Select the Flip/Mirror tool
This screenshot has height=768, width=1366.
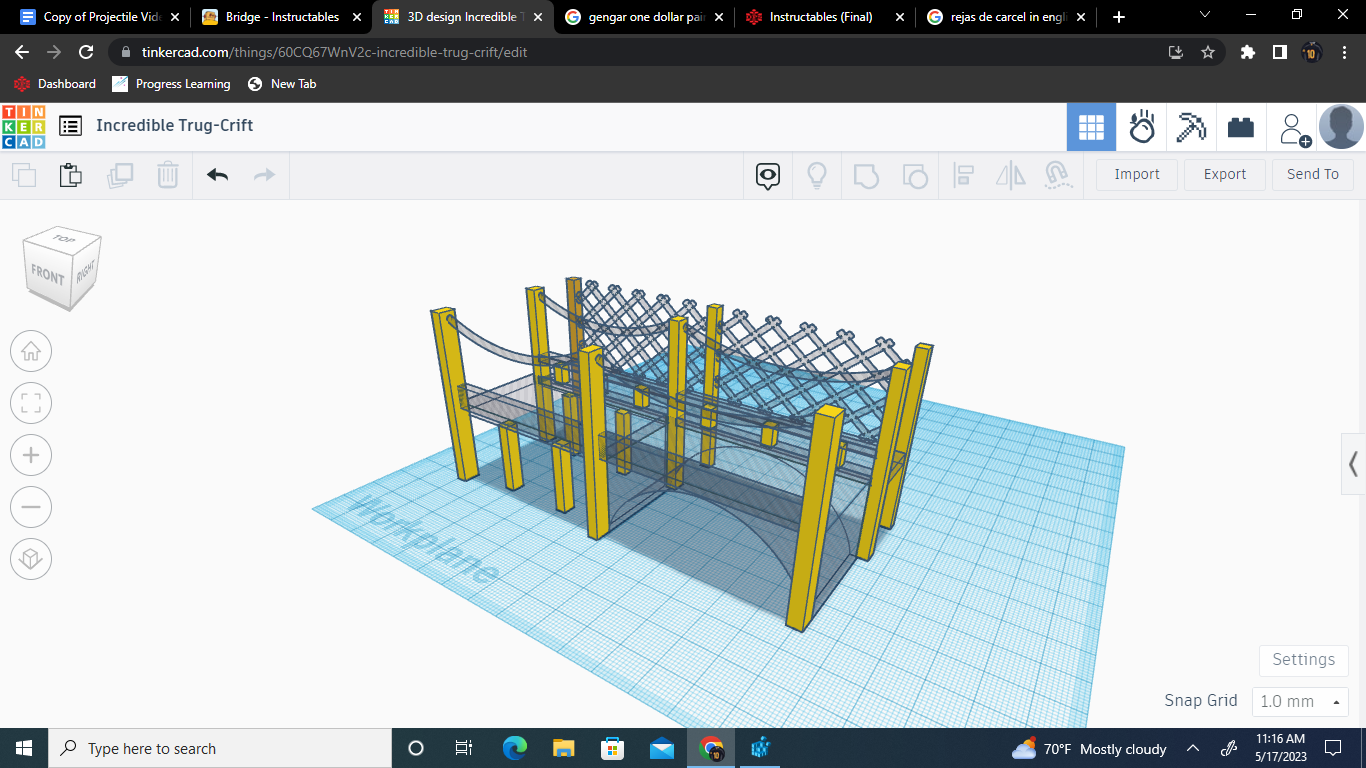tap(1010, 175)
